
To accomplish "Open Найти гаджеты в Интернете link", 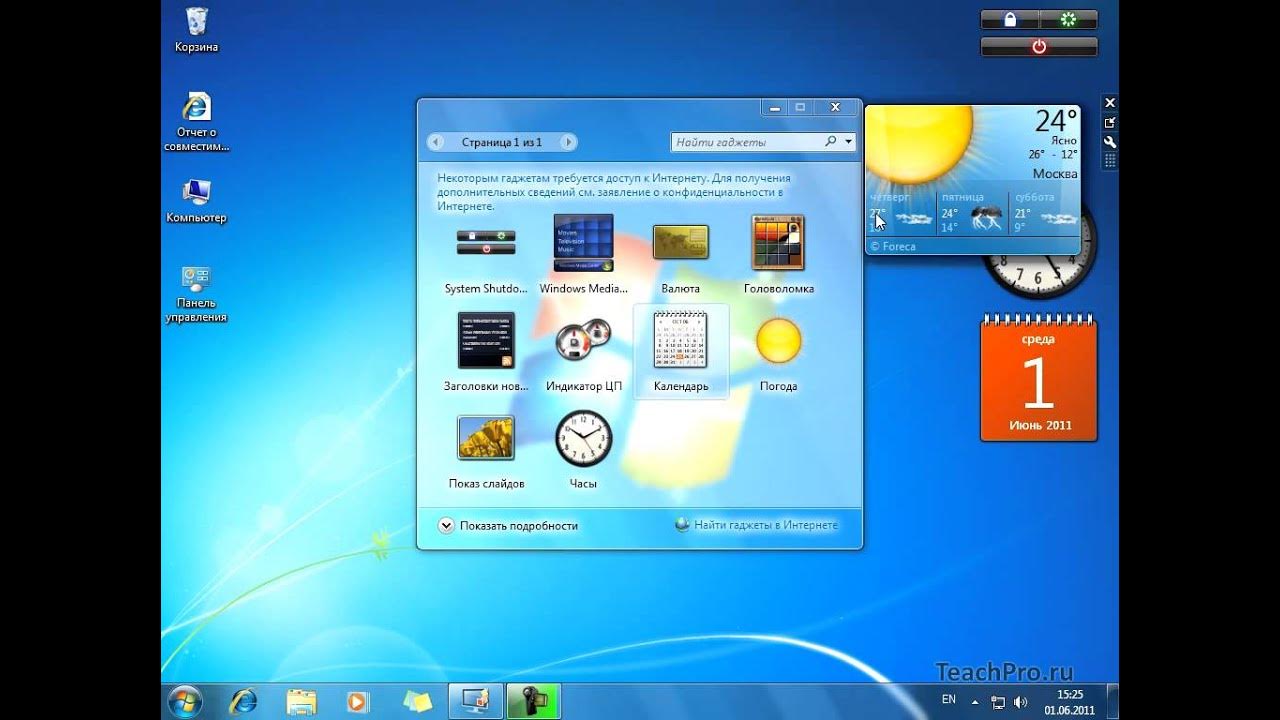I will [x=757, y=524].
